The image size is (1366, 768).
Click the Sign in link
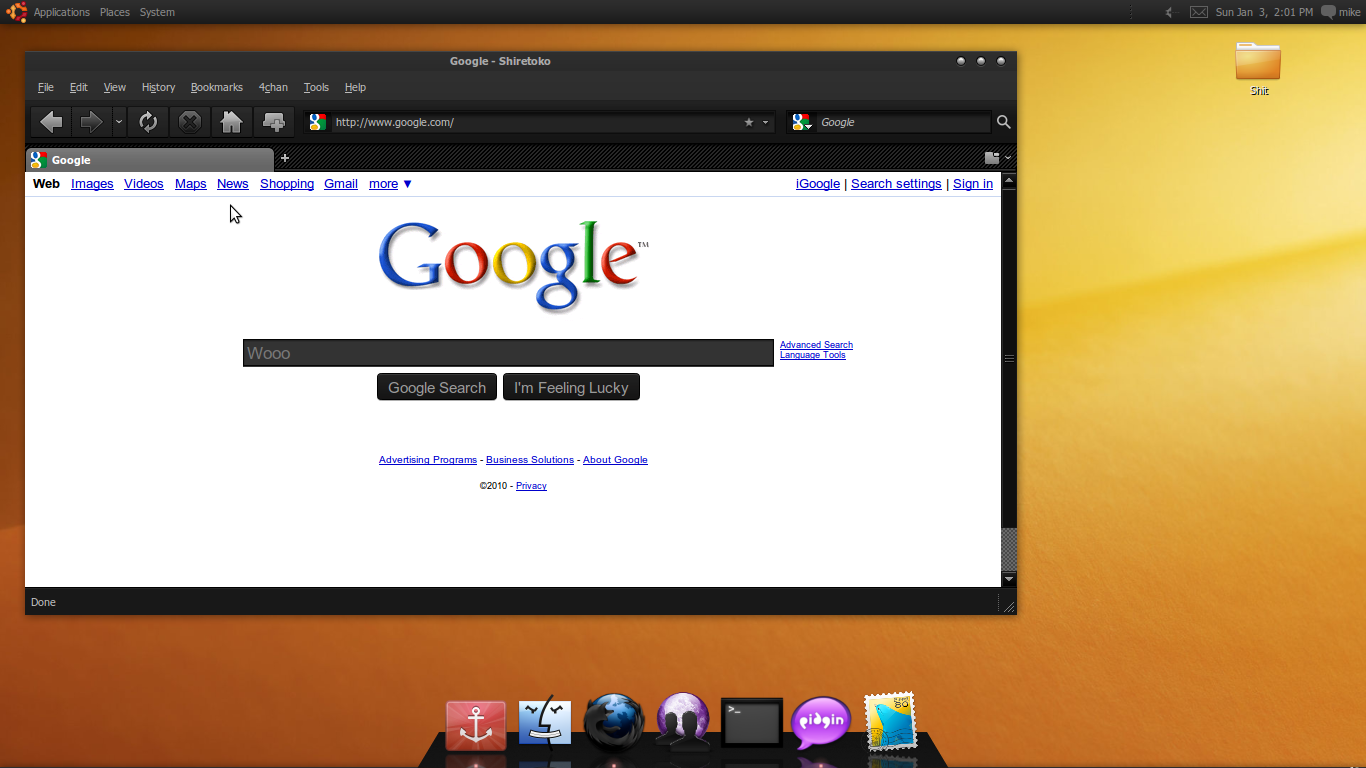coord(973,184)
